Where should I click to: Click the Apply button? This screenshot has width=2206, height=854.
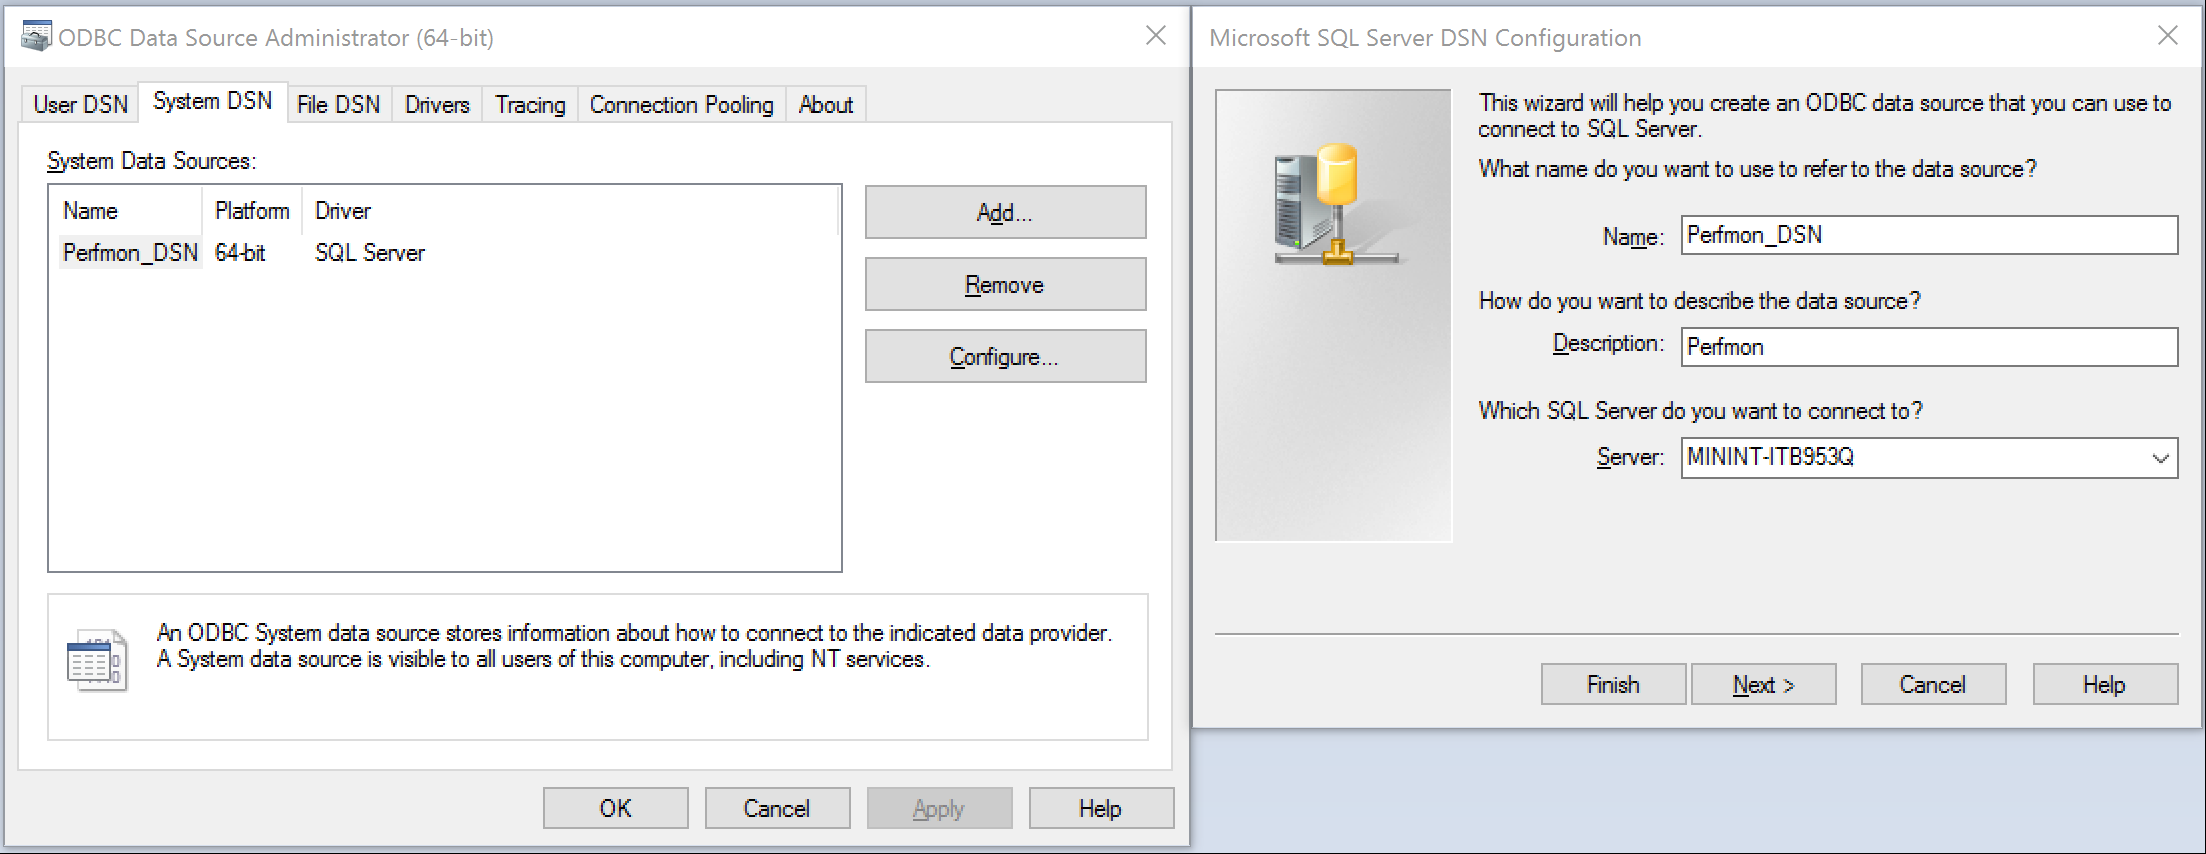(939, 808)
